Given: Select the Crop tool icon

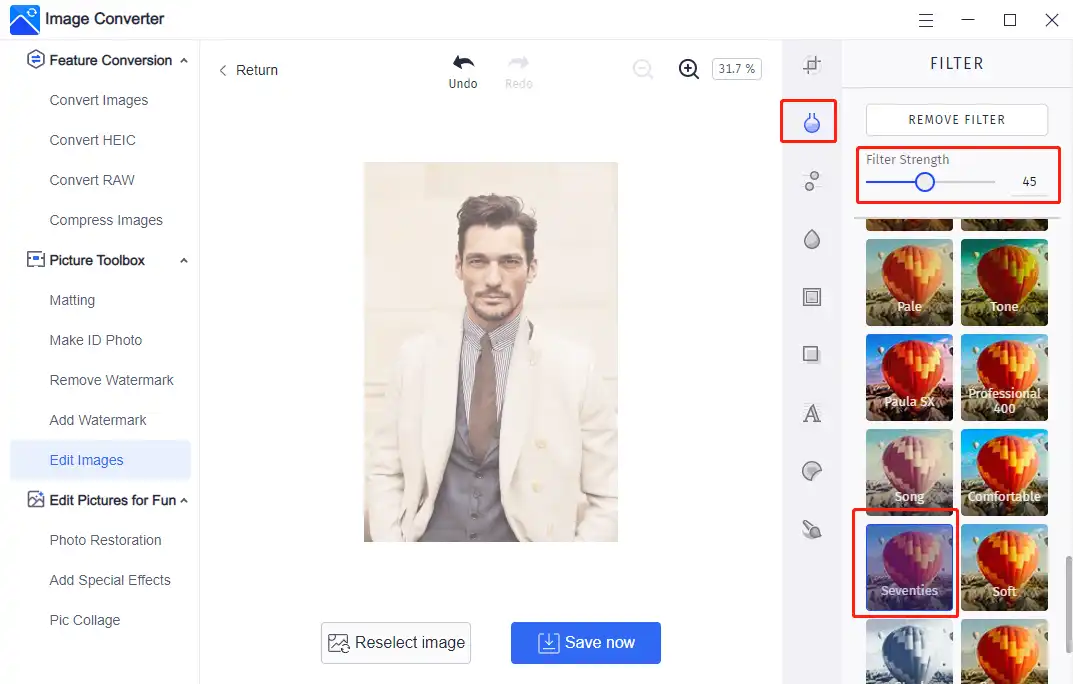Looking at the screenshot, I should [812, 65].
